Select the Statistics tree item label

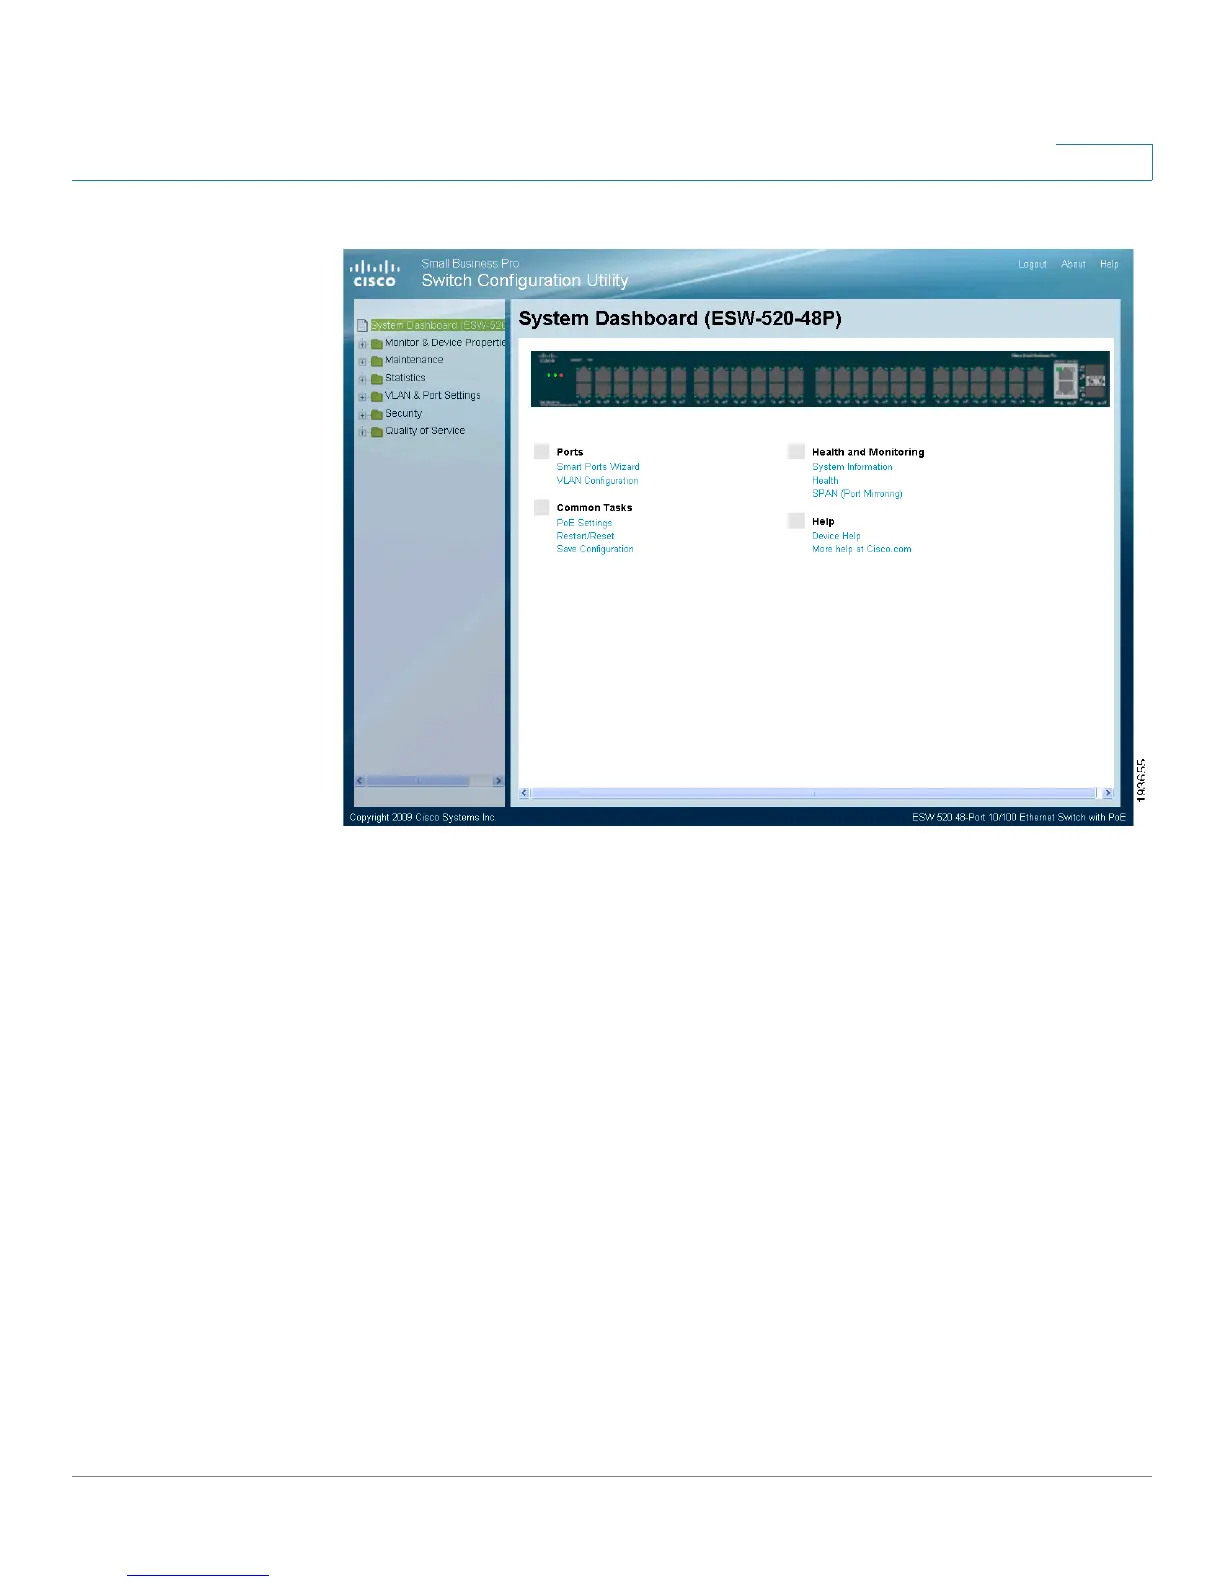405,378
